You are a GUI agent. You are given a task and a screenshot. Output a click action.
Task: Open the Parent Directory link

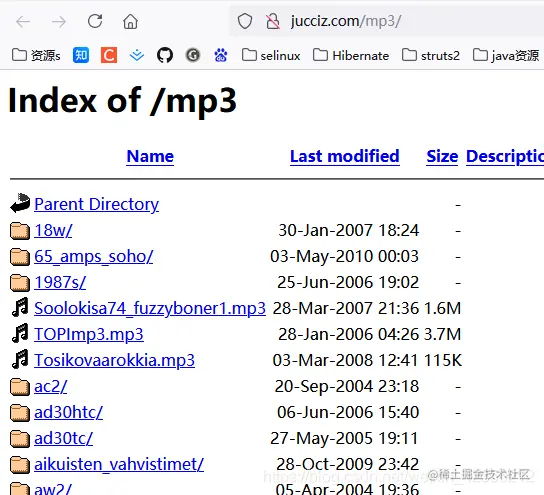coord(96,204)
